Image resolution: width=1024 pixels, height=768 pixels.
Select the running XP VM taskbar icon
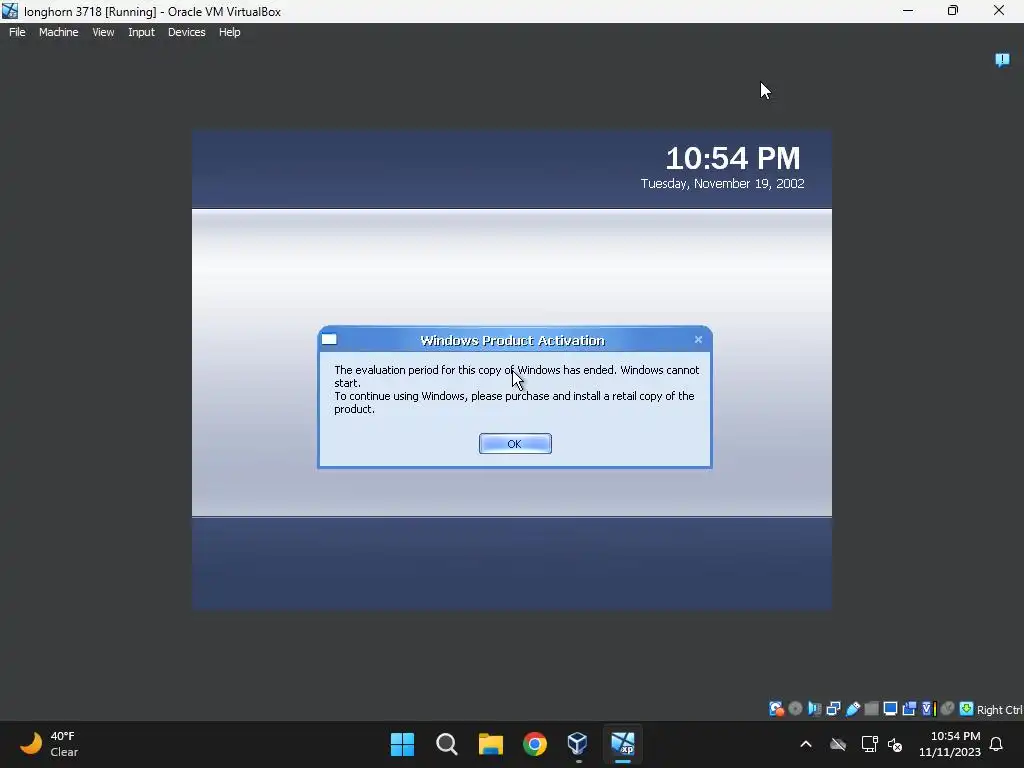point(622,744)
